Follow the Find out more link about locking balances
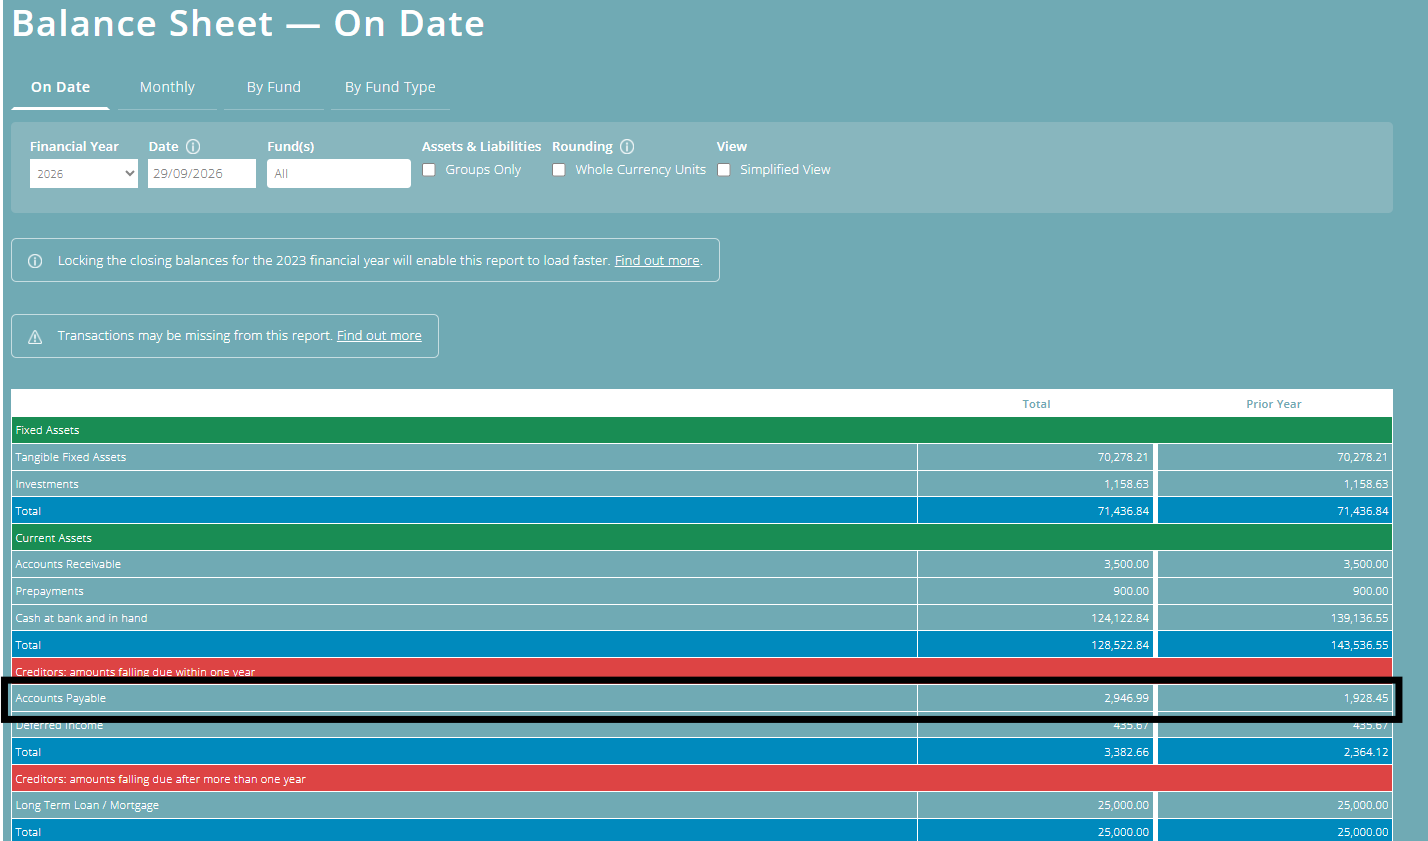Image resolution: width=1428 pixels, height=841 pixels. coord(657,261)
